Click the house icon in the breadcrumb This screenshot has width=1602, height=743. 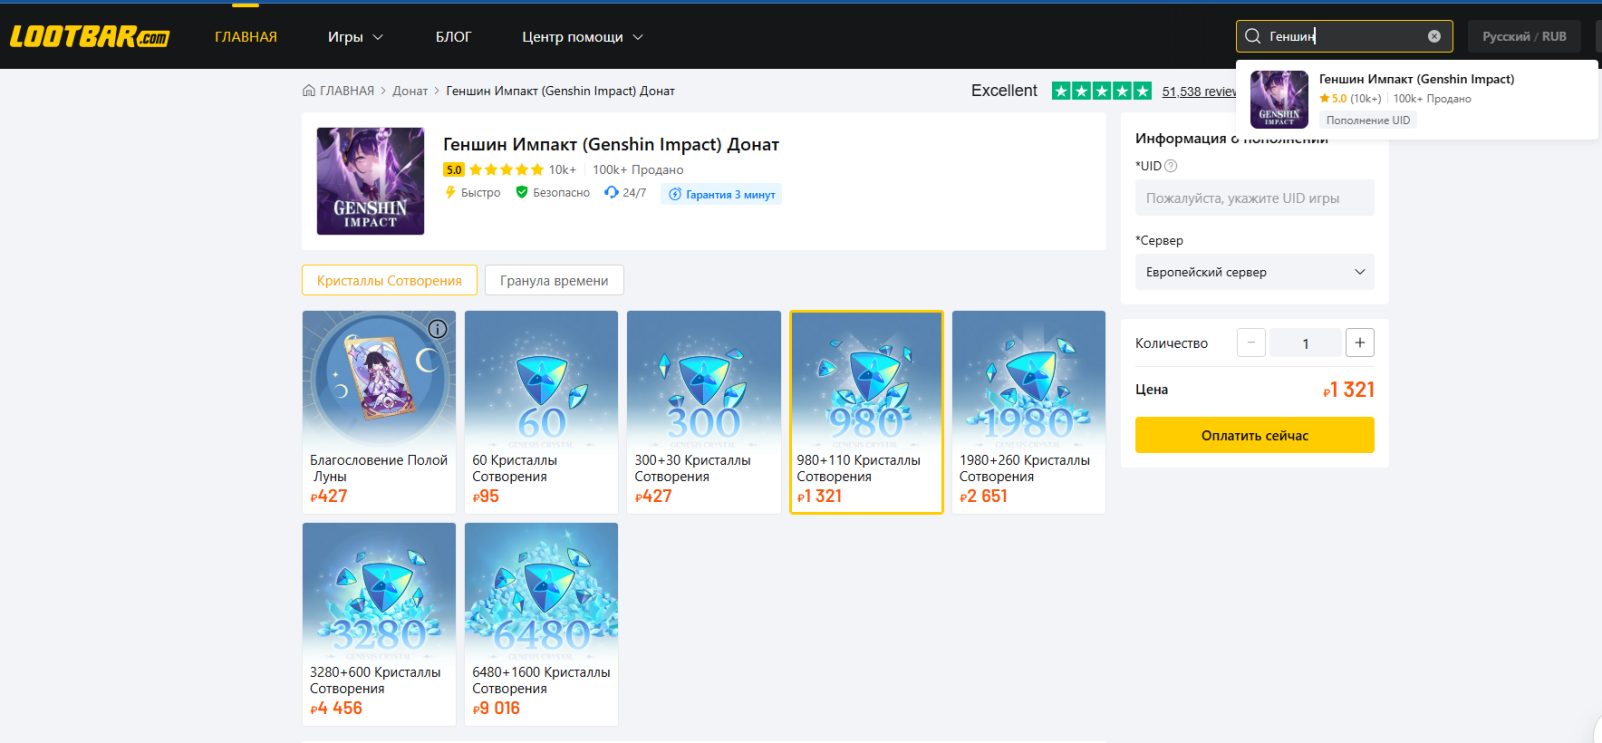tap(309, 91)
